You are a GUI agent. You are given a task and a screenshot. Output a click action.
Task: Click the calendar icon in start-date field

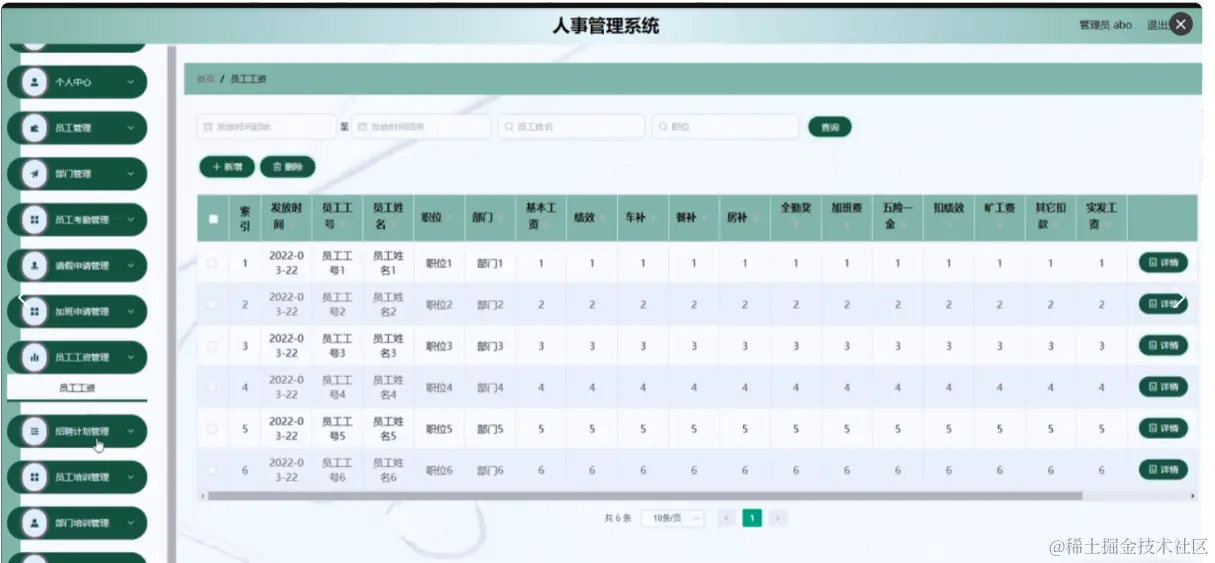[x=208, y=127]
